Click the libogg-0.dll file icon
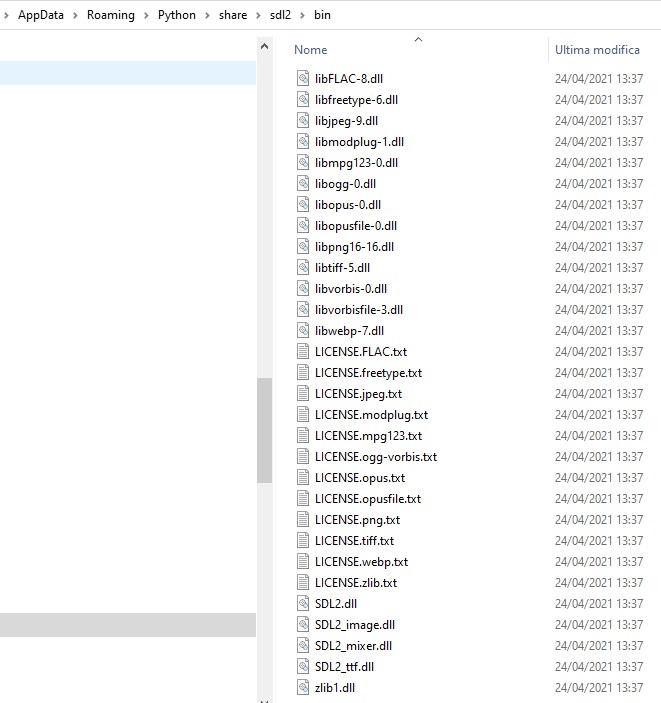Image resolution: width=661 pixels, height=703 pixels. click(x=303, y=183)
